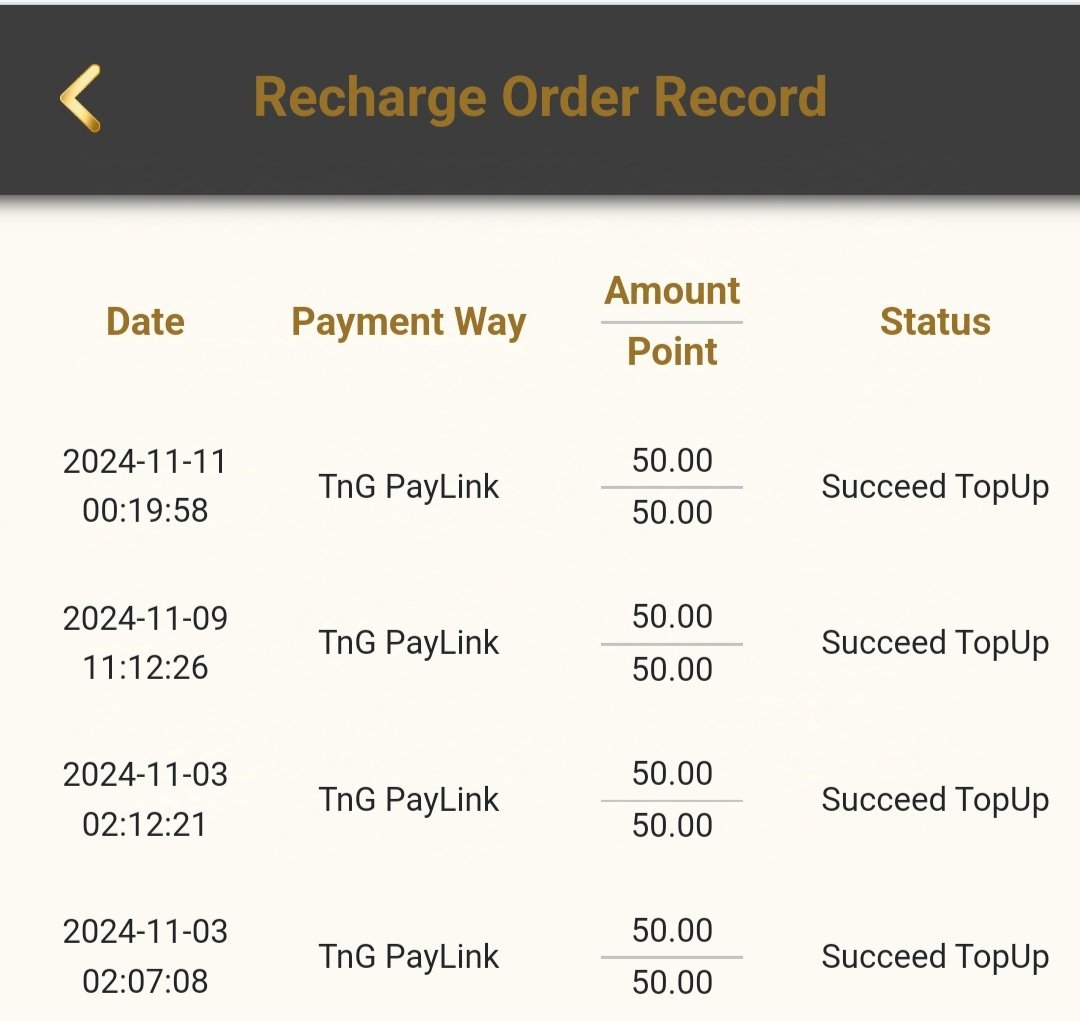Open the 2024-11-11 00:19:58 record date
The image size is (1080, 1022).
(x=145, y=486)
